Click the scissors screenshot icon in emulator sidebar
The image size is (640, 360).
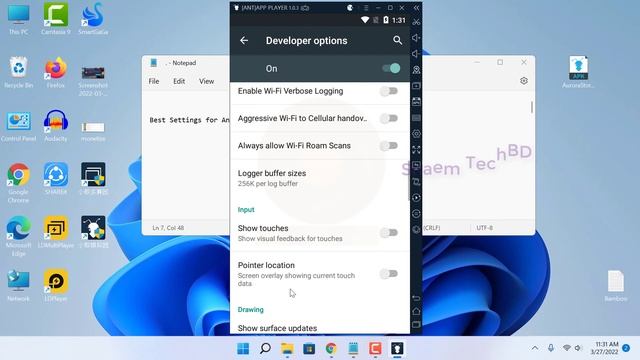[x=416, y=22]
